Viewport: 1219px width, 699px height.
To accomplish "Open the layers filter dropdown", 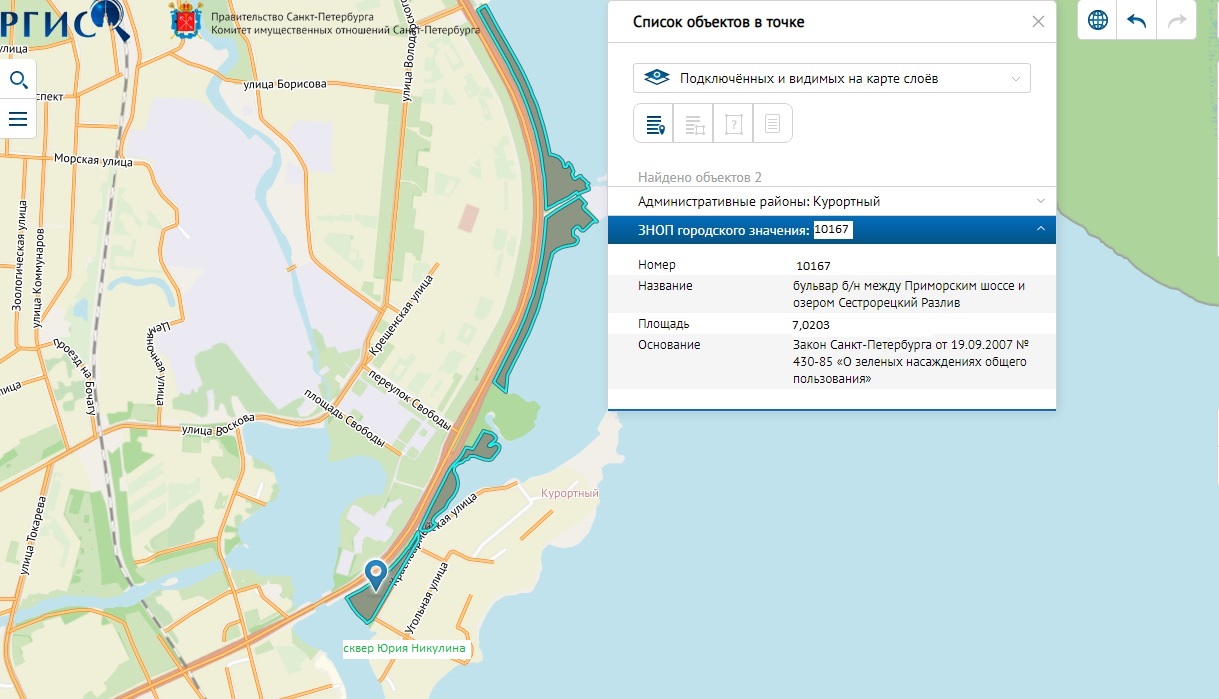I will click(x=832, y=78).
